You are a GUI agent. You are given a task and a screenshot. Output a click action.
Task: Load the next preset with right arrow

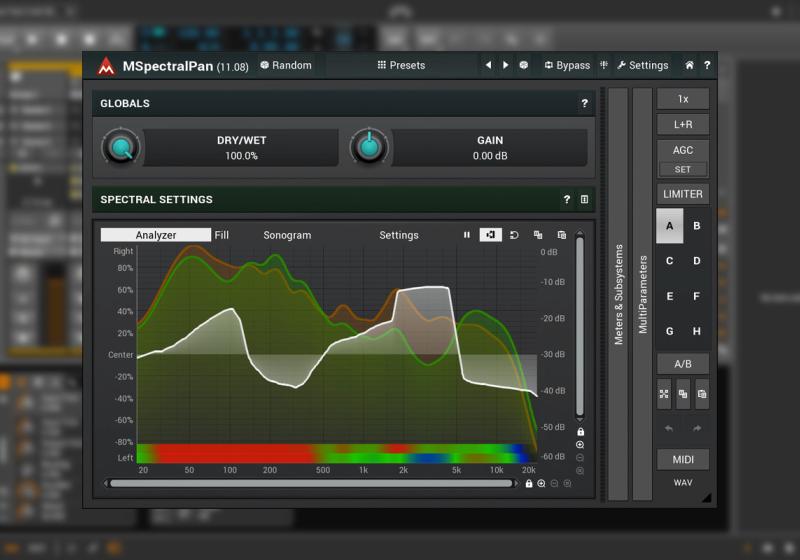pyautogui.click(x=506, y=66)
